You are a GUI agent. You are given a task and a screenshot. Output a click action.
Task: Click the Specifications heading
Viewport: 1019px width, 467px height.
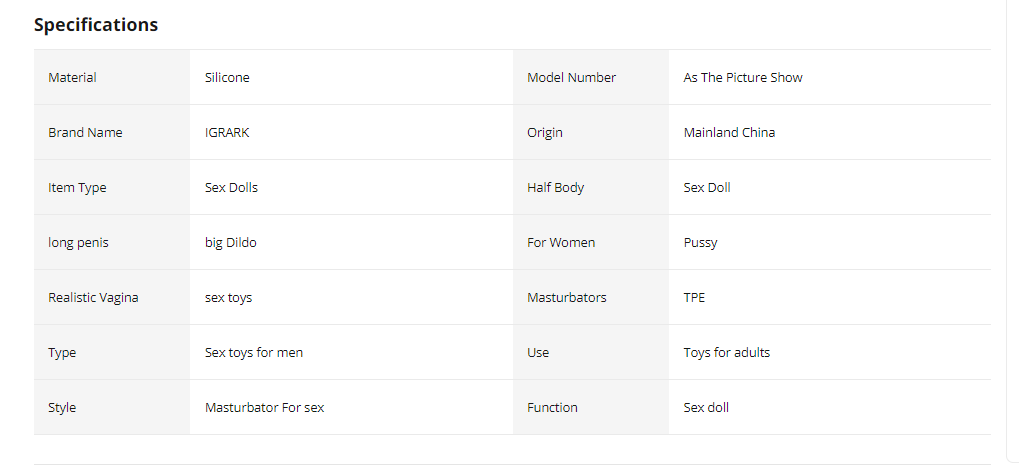point(96,25)
